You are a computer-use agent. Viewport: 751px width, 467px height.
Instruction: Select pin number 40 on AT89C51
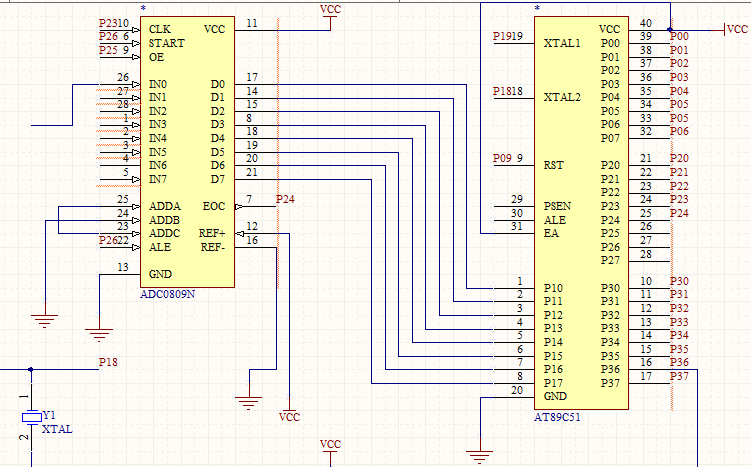click(x=646, y=23)
